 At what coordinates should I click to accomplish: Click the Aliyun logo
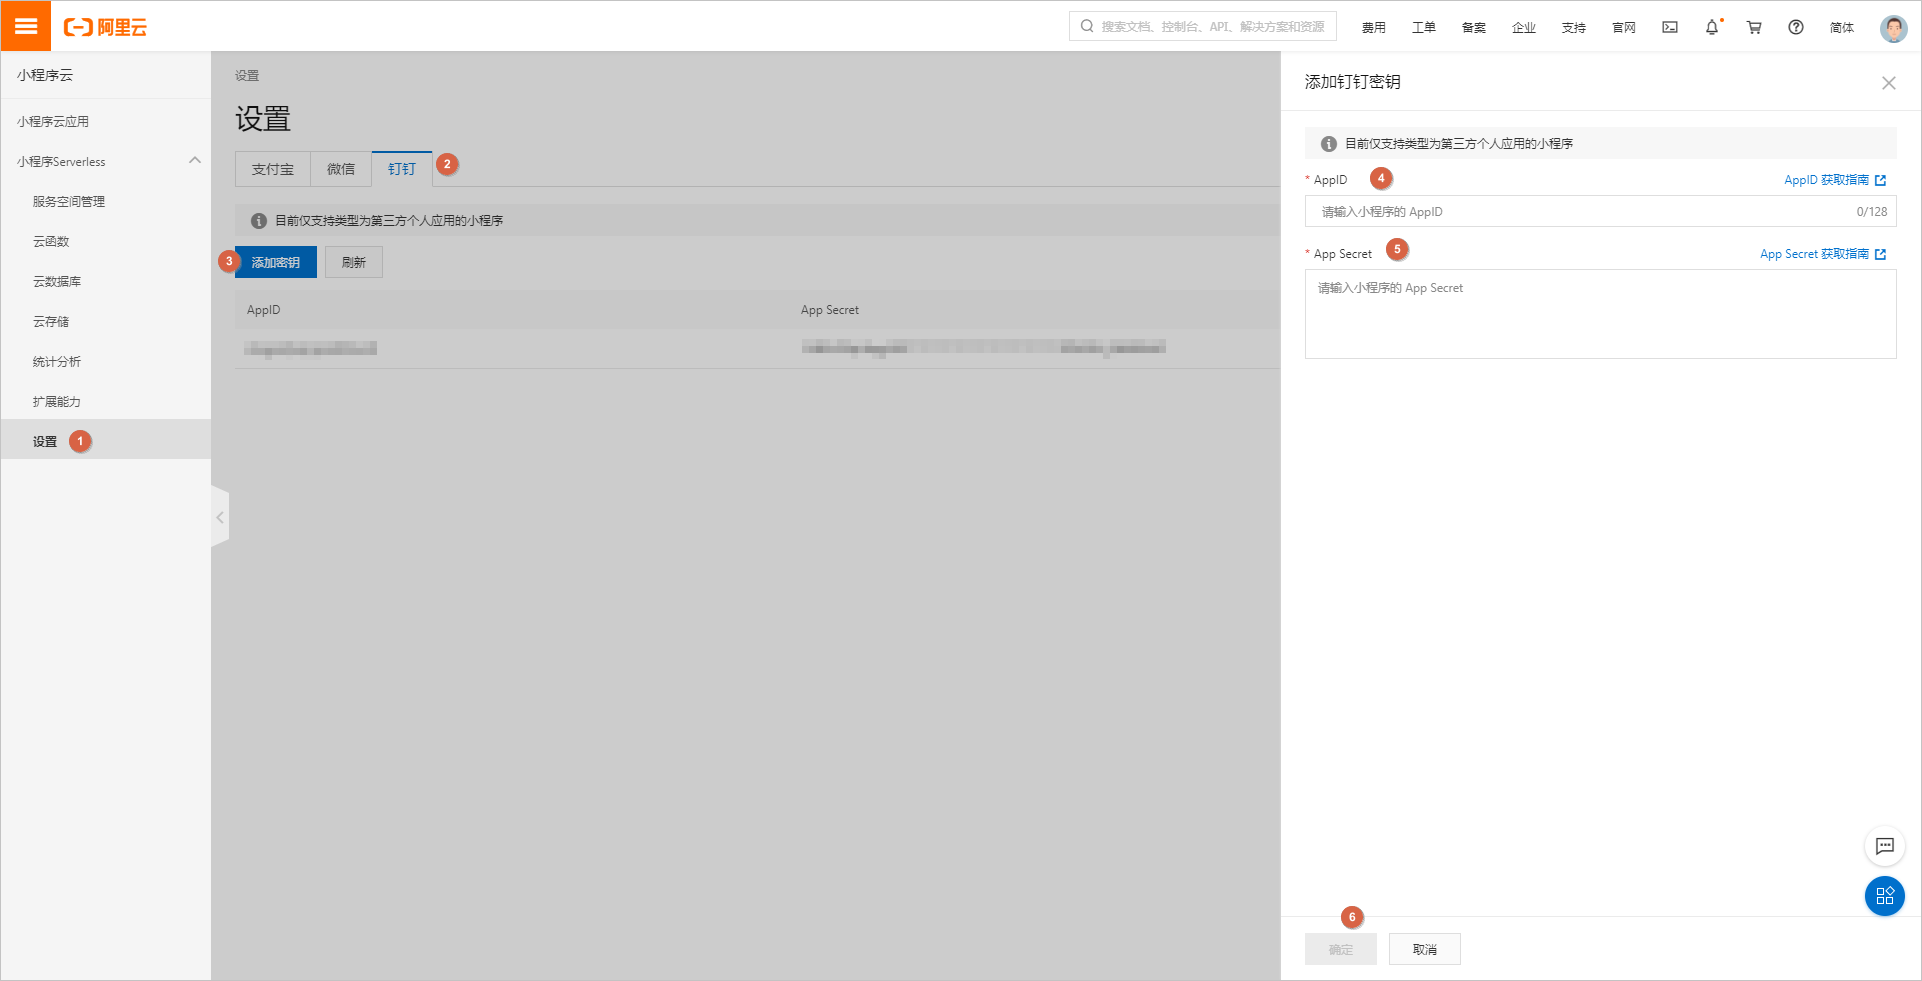[103, 27]
